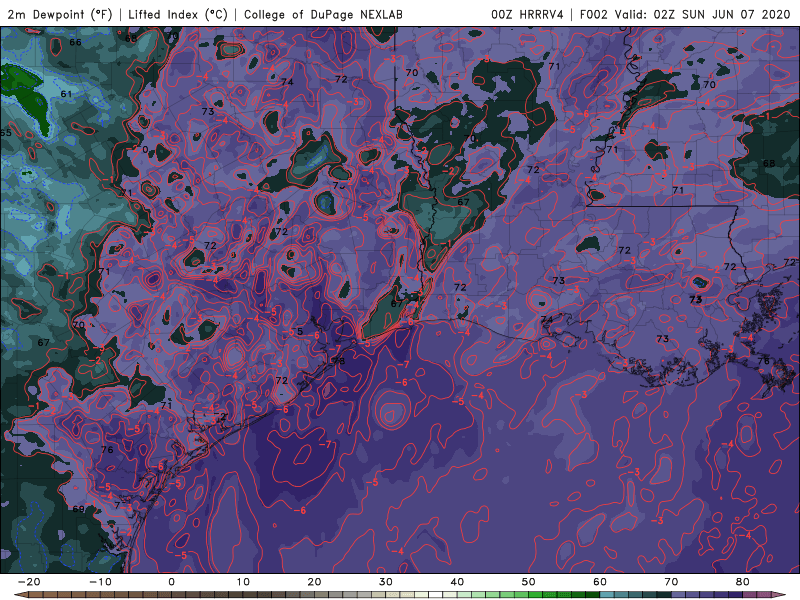Screen dimensions: 800x600
Task: Click the "20" label on the color scale
Action: 314,582
